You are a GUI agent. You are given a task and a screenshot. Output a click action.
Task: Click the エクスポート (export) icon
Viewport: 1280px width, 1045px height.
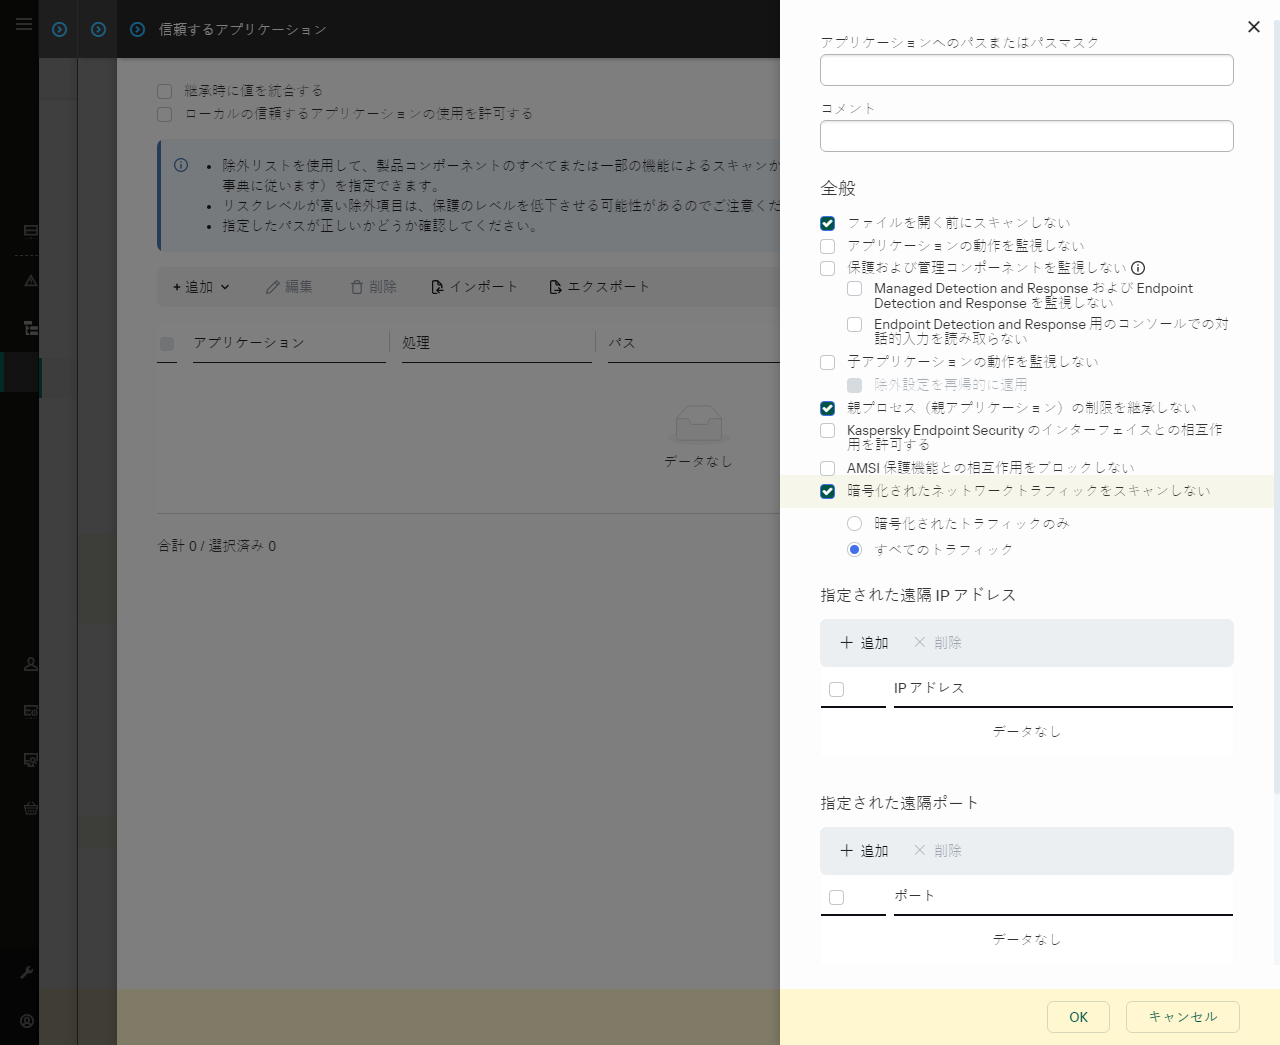coord(553,286)
